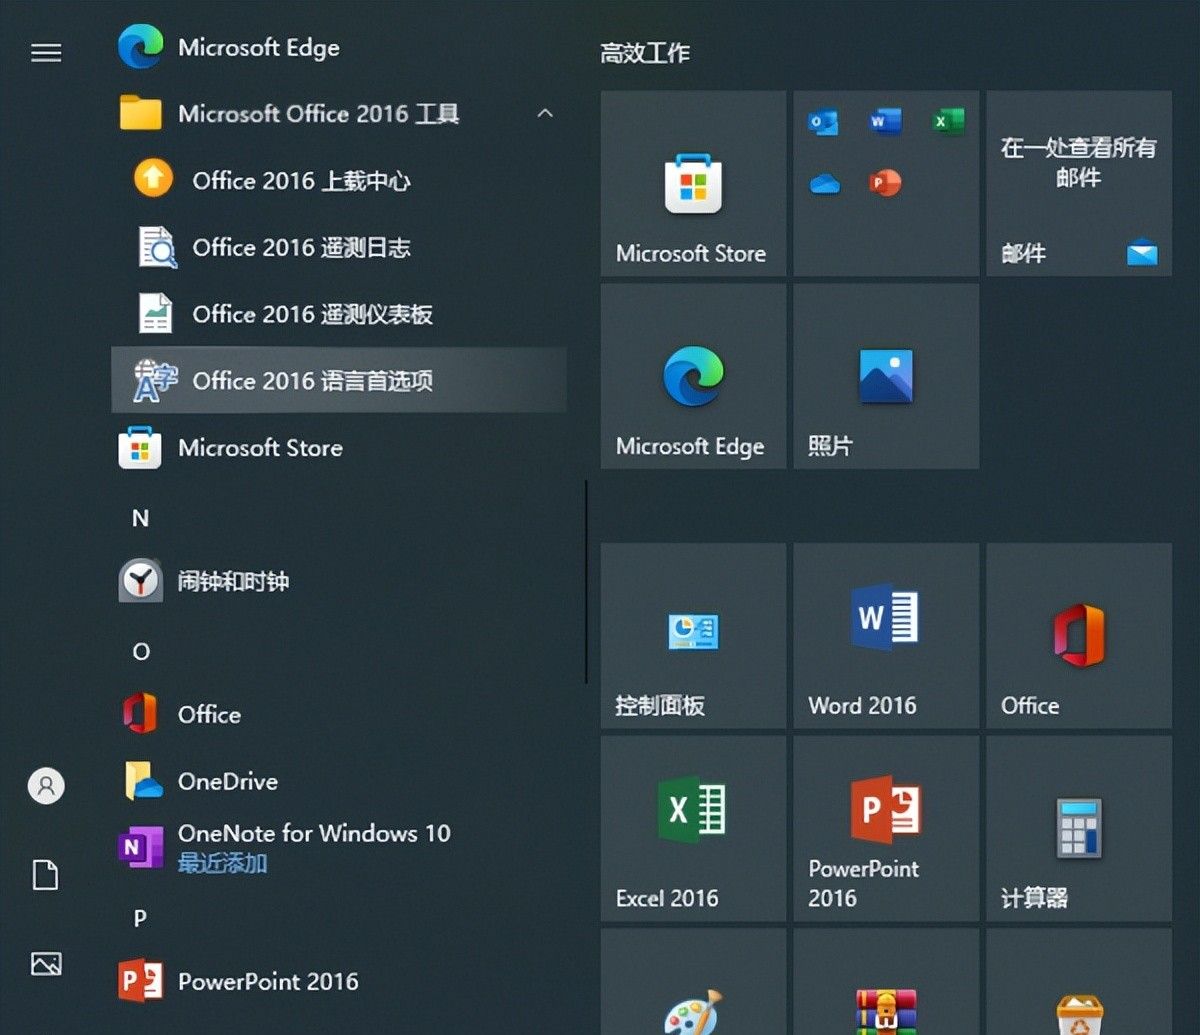The height and width of the screenshot is (1035, 1200).
Task: Click the Microsoft Store icon in app list
Action: (x=140, y=447)
